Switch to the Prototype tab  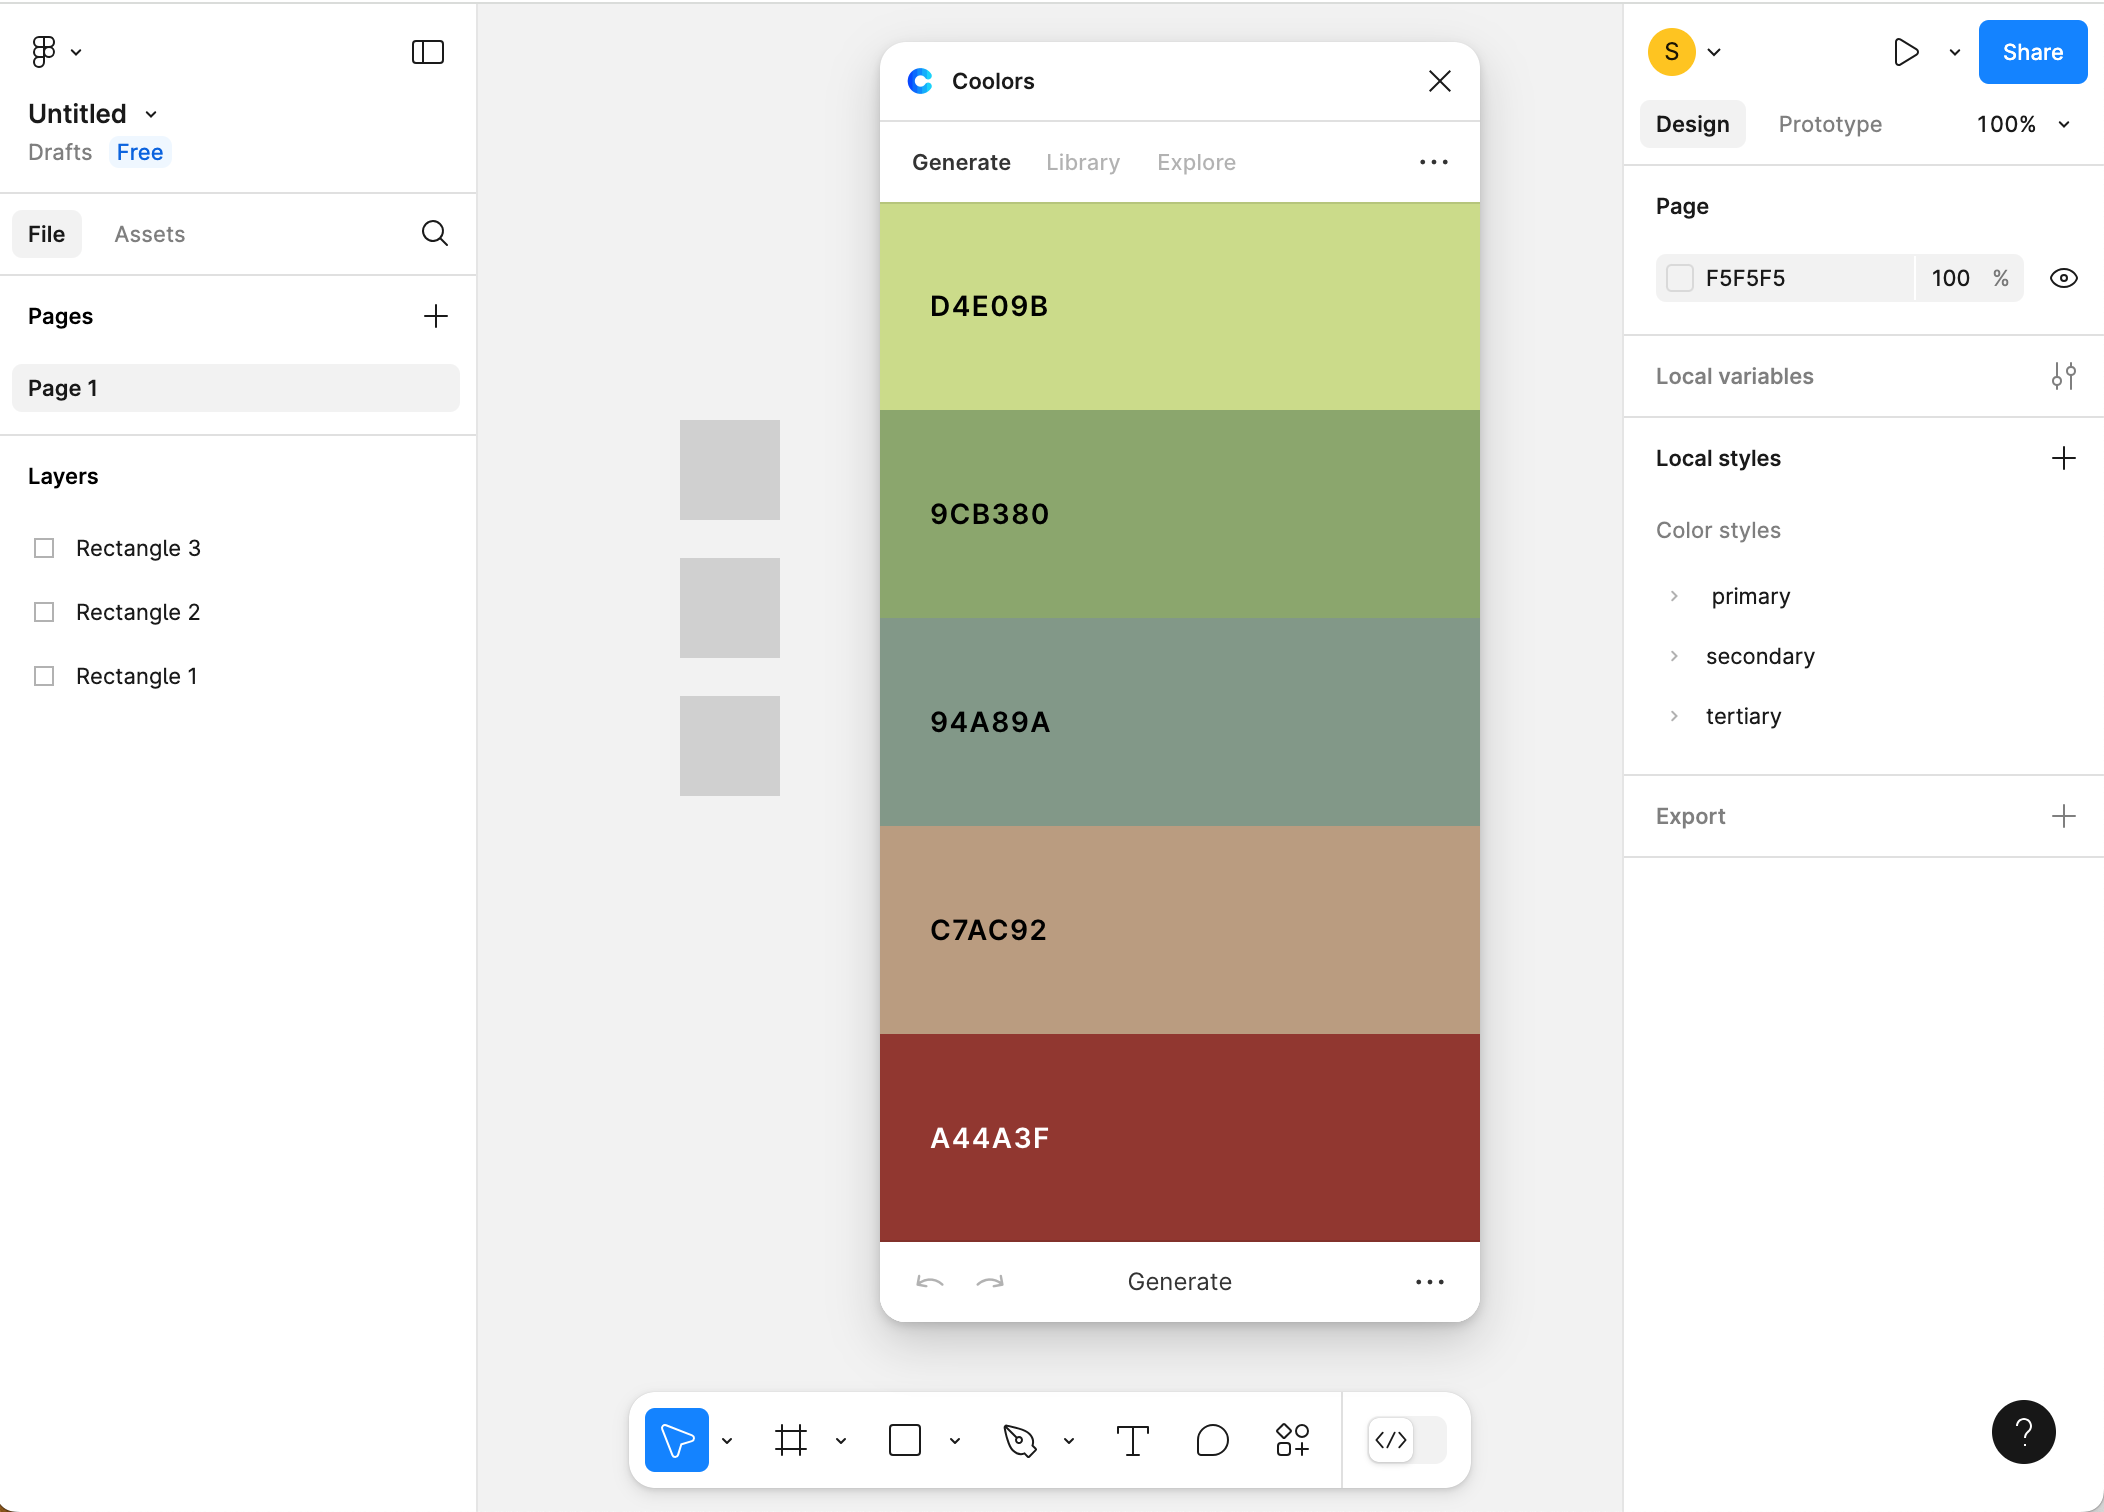(1830, 124)
